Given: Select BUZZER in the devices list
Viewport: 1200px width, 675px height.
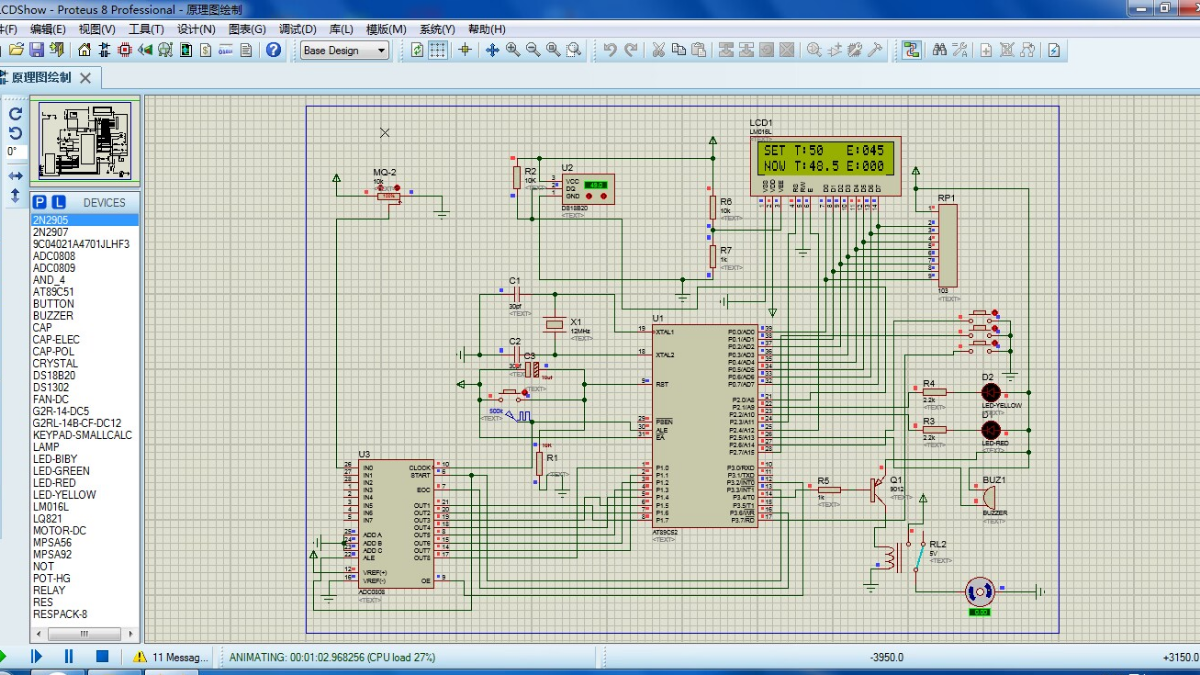Looking at the screenshot, I should pos(84,316).
